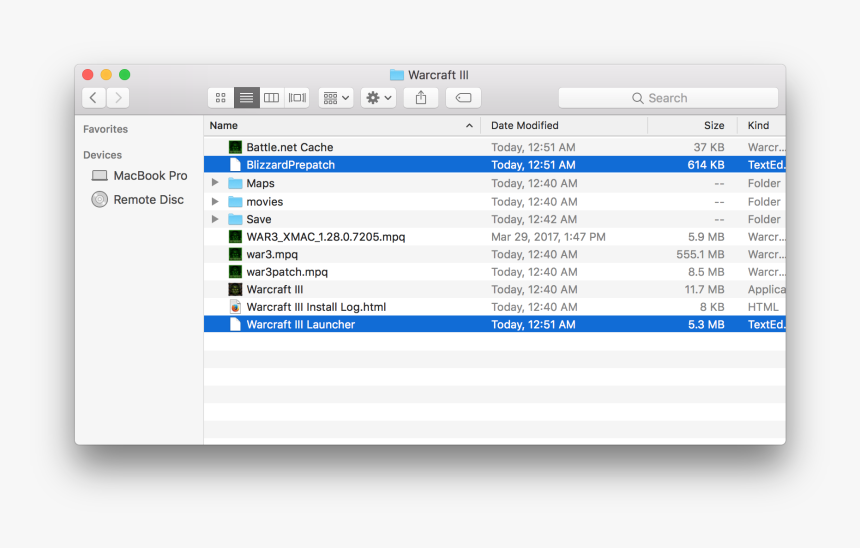Select the Warcraft III Install Log.html name
Viewport: 860px width, 548px height.
coord(316,307)
